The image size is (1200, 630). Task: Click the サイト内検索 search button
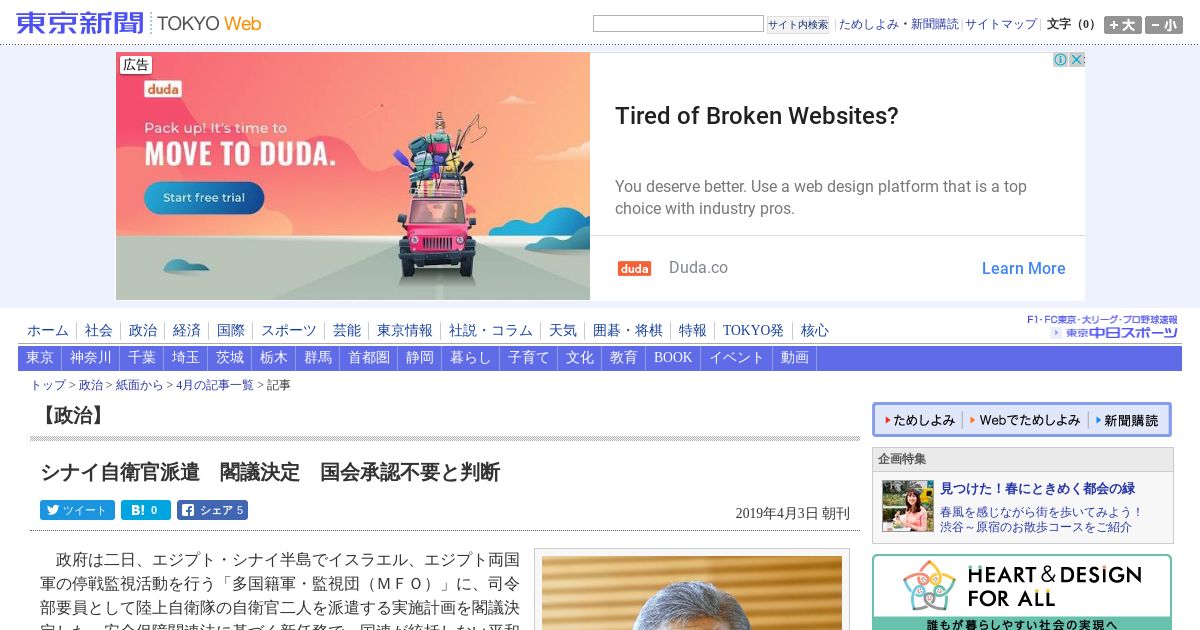click(x=798, y=25)
